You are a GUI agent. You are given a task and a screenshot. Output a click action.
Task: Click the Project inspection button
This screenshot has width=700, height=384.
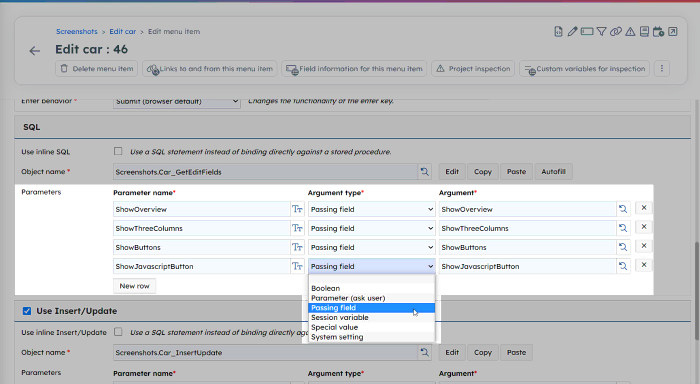(x=473, y=69)
